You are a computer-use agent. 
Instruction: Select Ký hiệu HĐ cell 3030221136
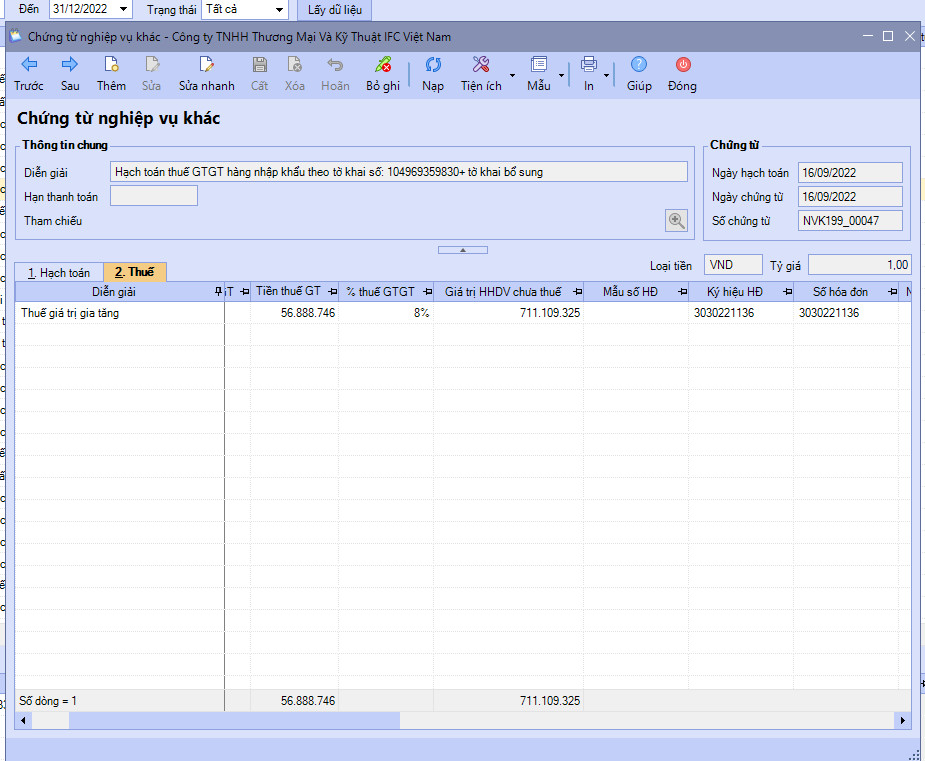pos(741,313)
